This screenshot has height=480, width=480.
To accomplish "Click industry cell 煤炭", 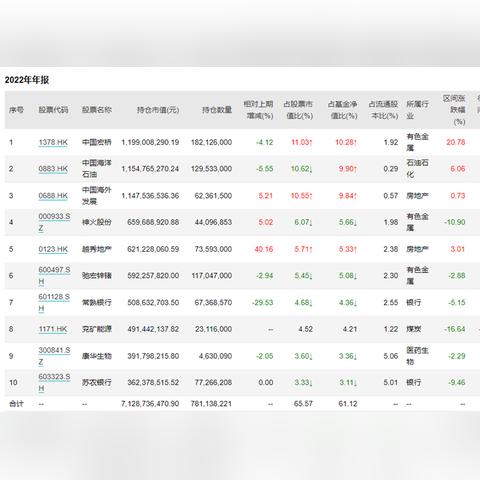I will [x=413, y=329].
